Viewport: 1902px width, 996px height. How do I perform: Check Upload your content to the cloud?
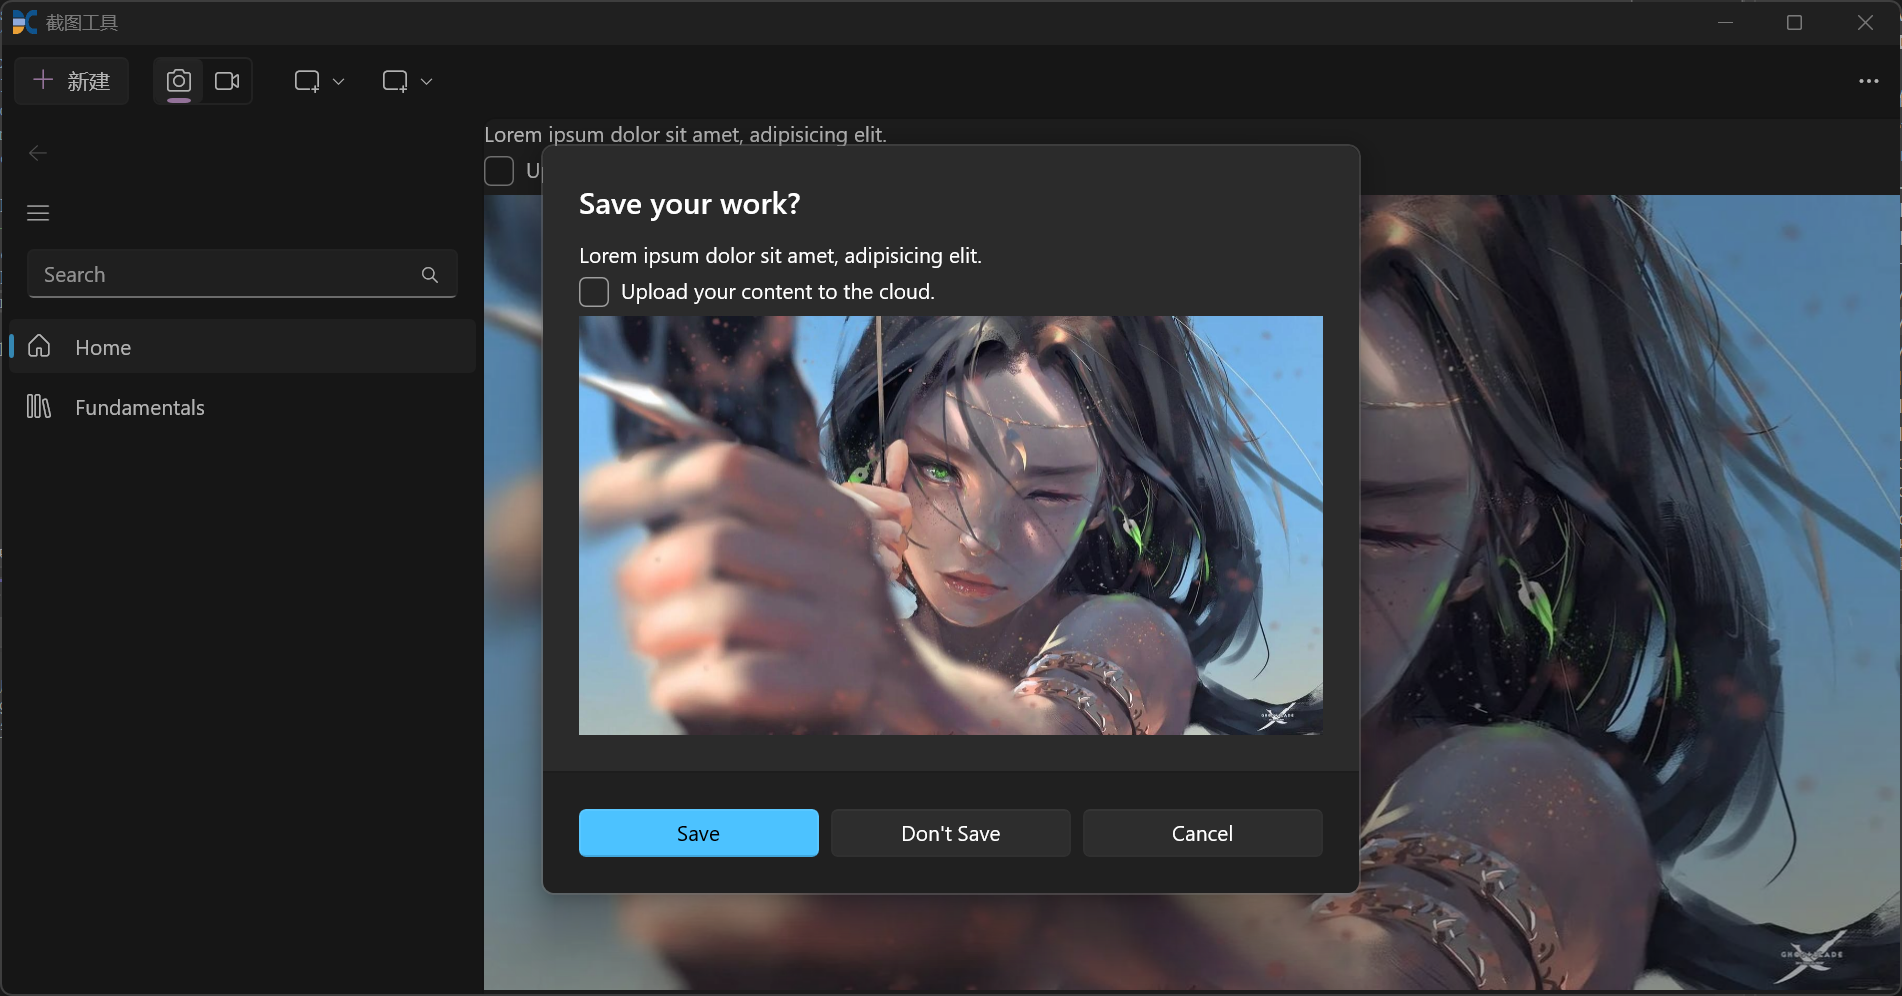(x=594, y=292)
